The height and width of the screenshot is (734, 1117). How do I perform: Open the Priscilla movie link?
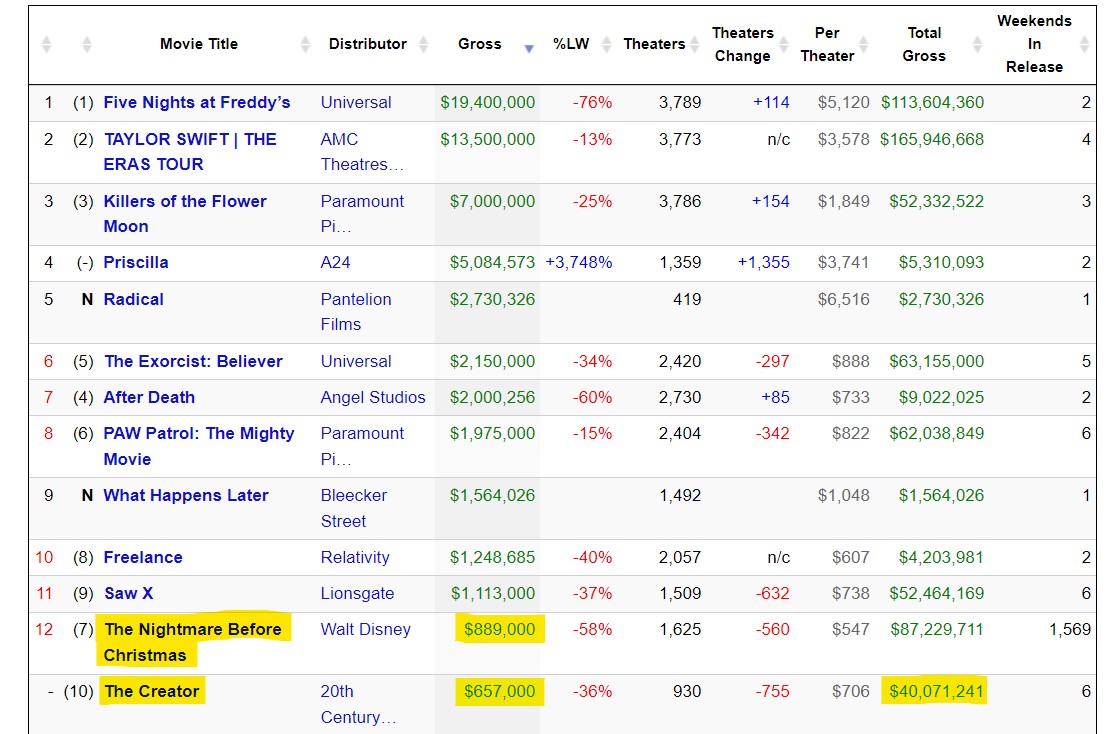(136, 262)
